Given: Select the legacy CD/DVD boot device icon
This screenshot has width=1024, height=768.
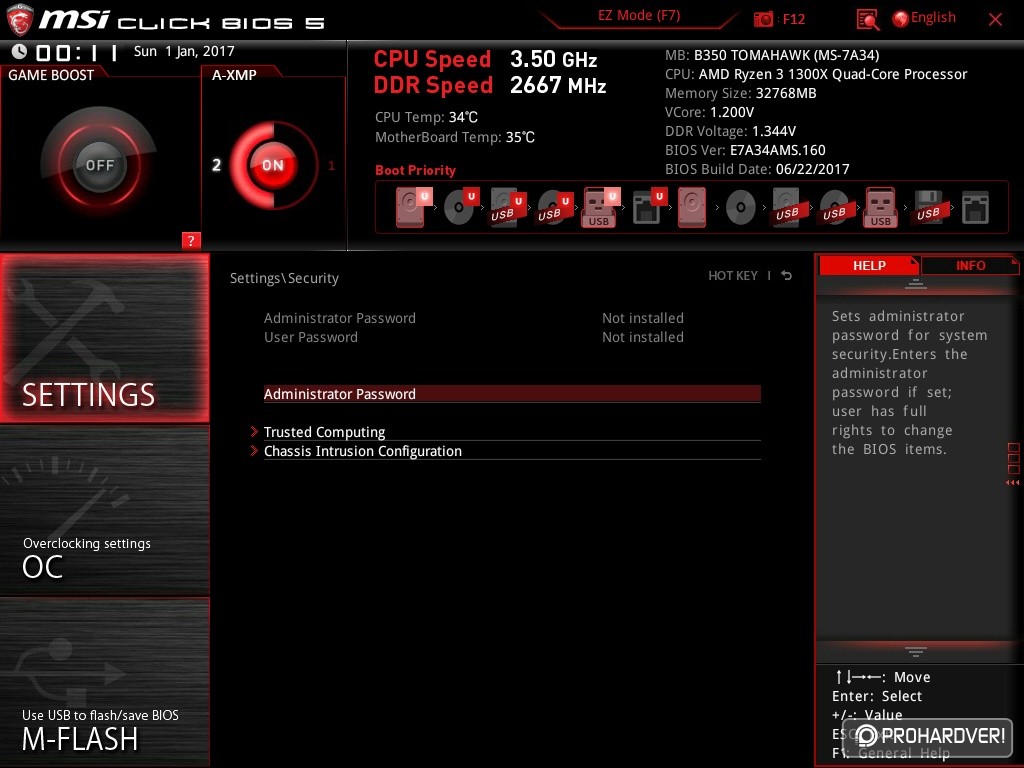Looking at the screenshot, I should click(740, 208).
